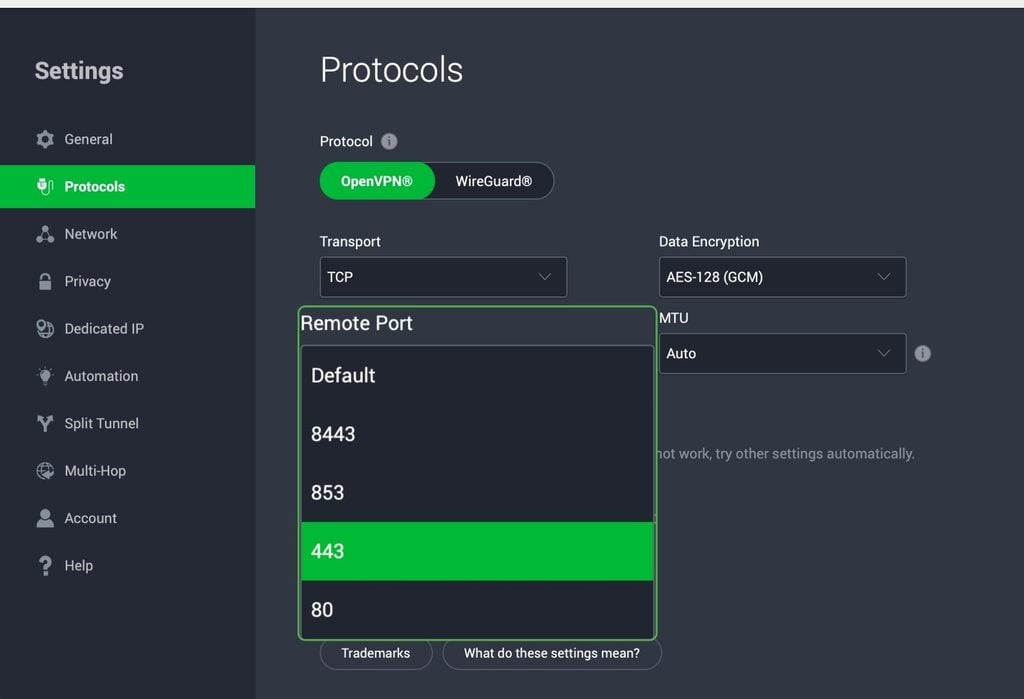Open the MTU Auto dropdown
The height and width of the screenshot is (699, 1024).
click(x=782, y=353)
